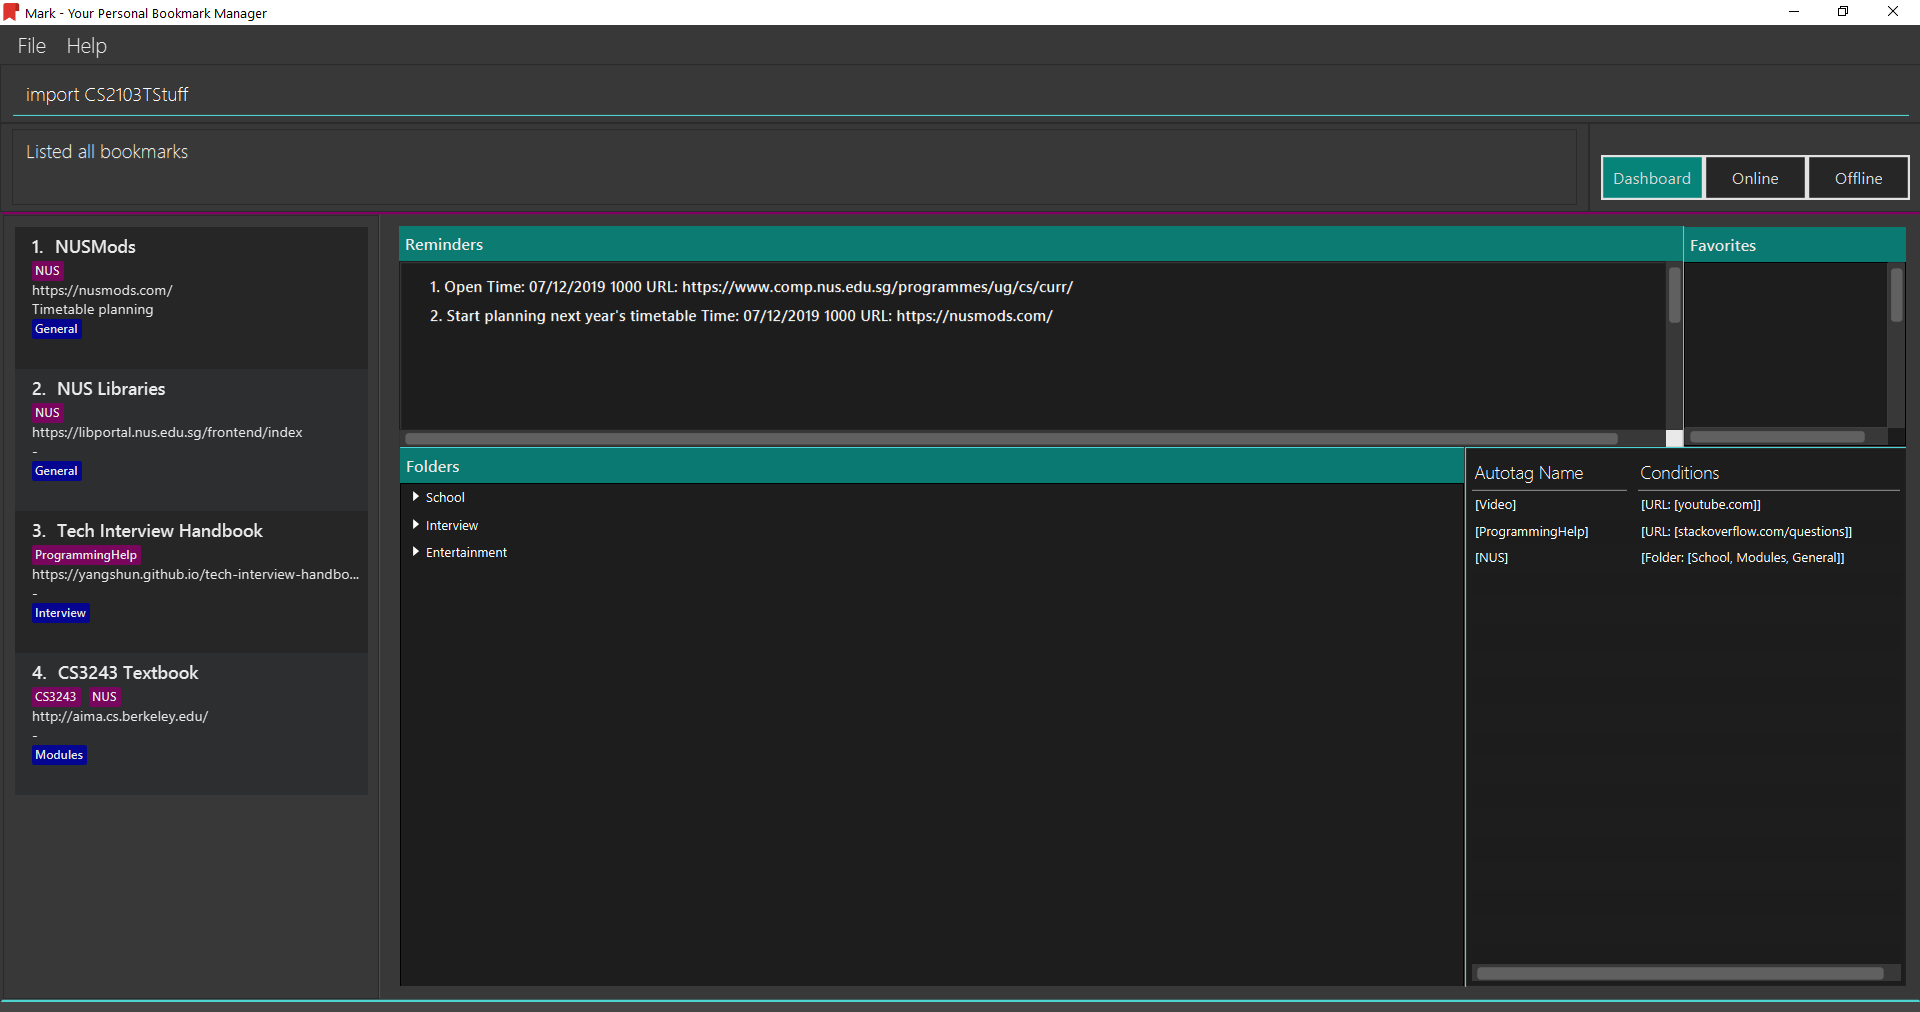Click the Interview folder label under Tech Interview Handbook

point(60,613)
